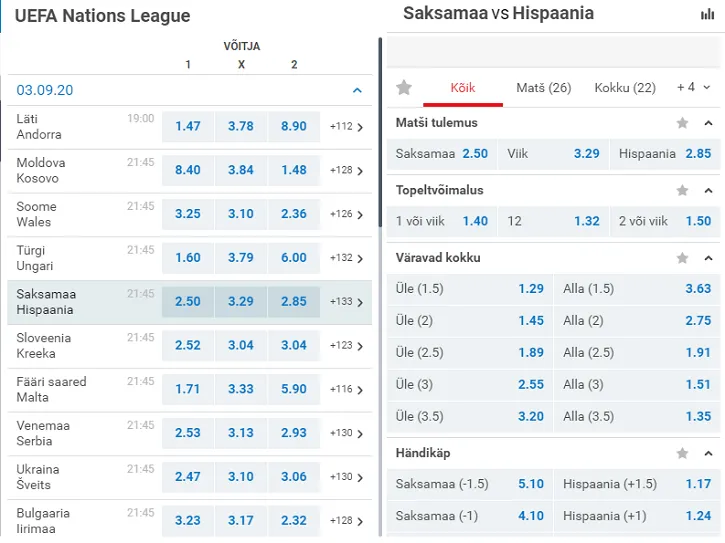This screenshot has height=543, width=725.
Task: Open +132 markets for Türgi–Ungari
Action: (346, 258)
